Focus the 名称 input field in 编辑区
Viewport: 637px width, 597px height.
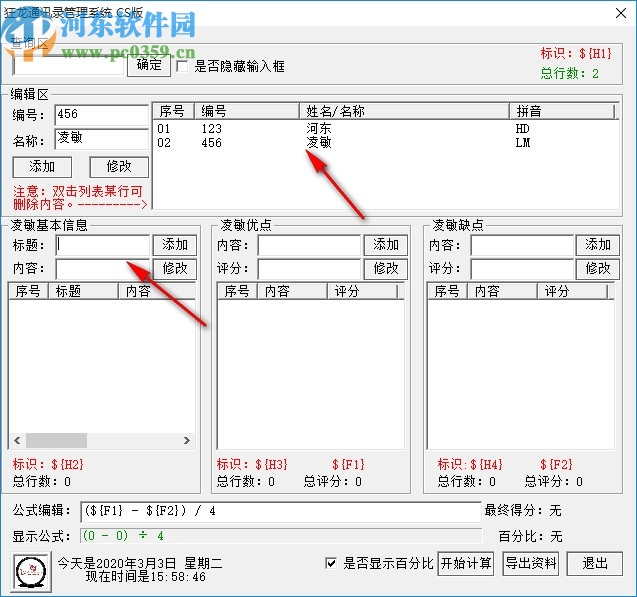pos(102,139)
